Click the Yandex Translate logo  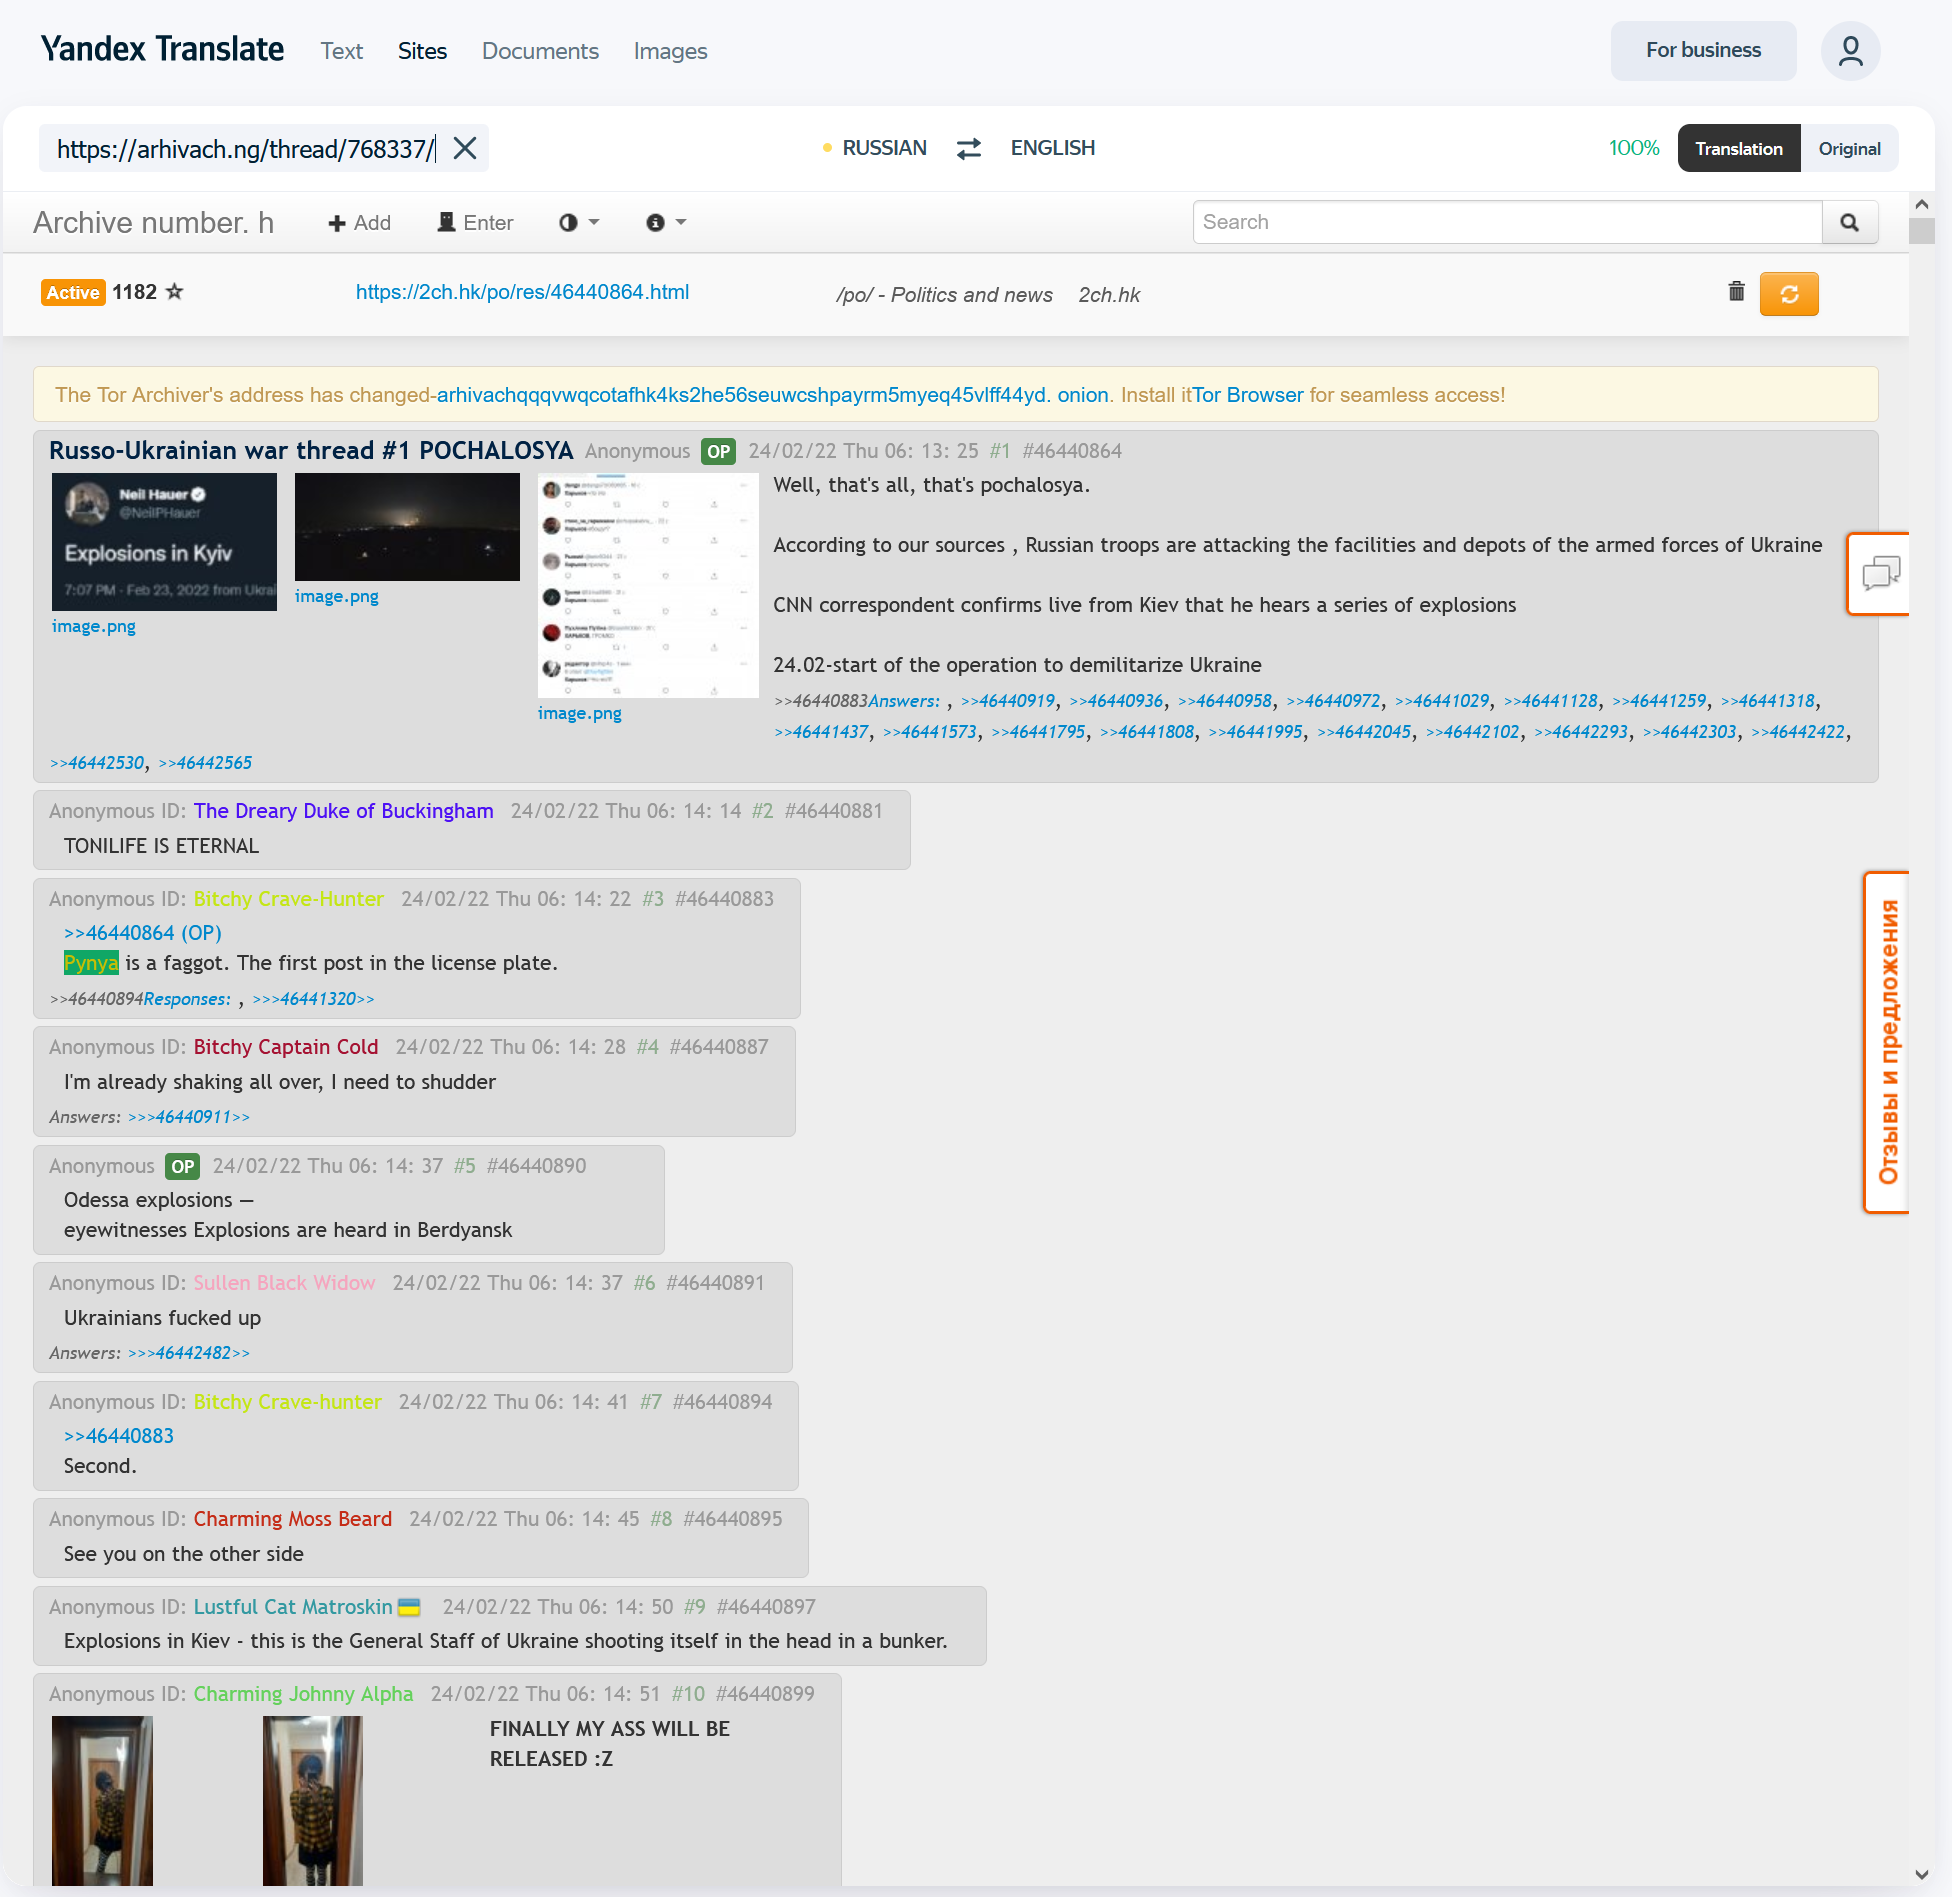162,49
